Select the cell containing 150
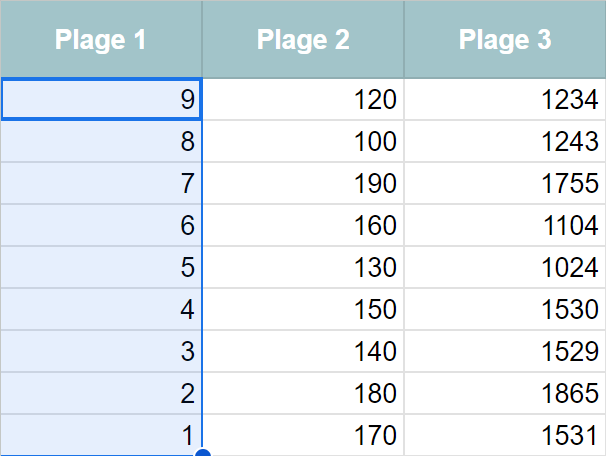 [303, 309]
